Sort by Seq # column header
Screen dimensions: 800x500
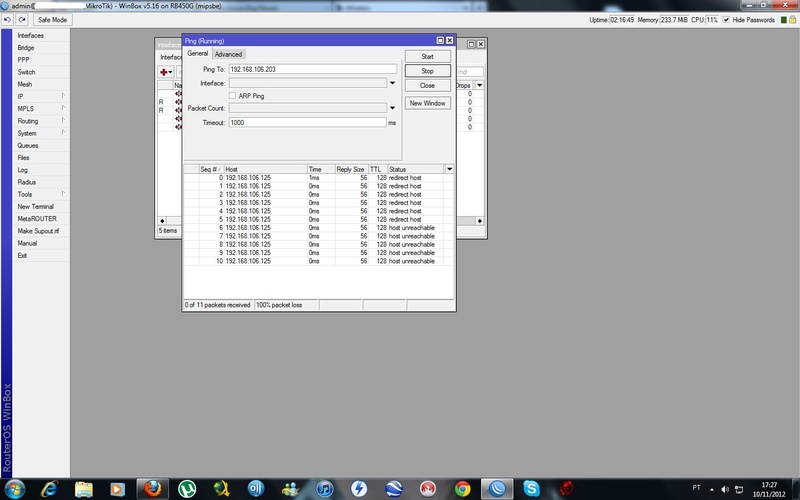pyautogui.click(x=211, y=169)
